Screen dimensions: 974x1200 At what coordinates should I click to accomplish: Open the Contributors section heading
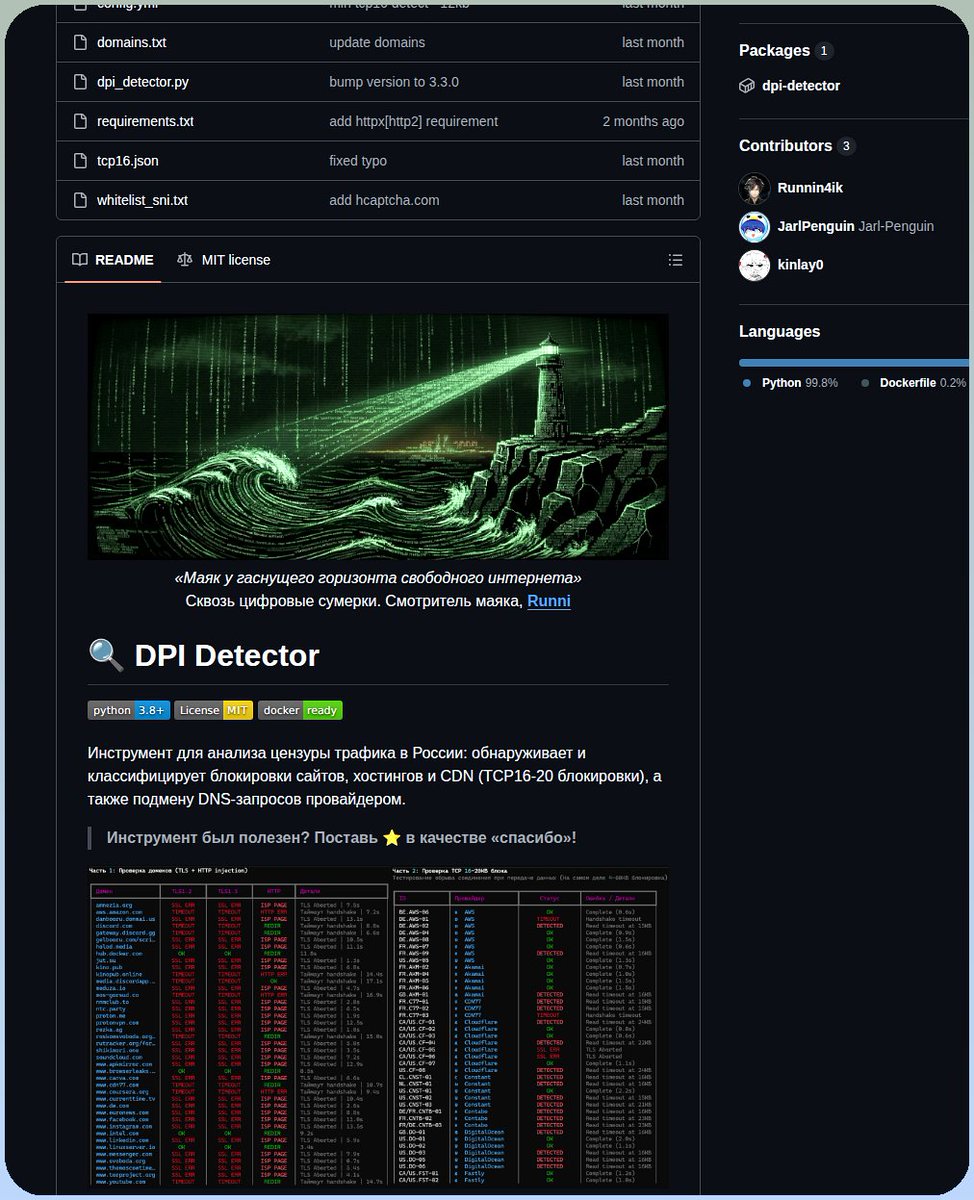point(785,146)
